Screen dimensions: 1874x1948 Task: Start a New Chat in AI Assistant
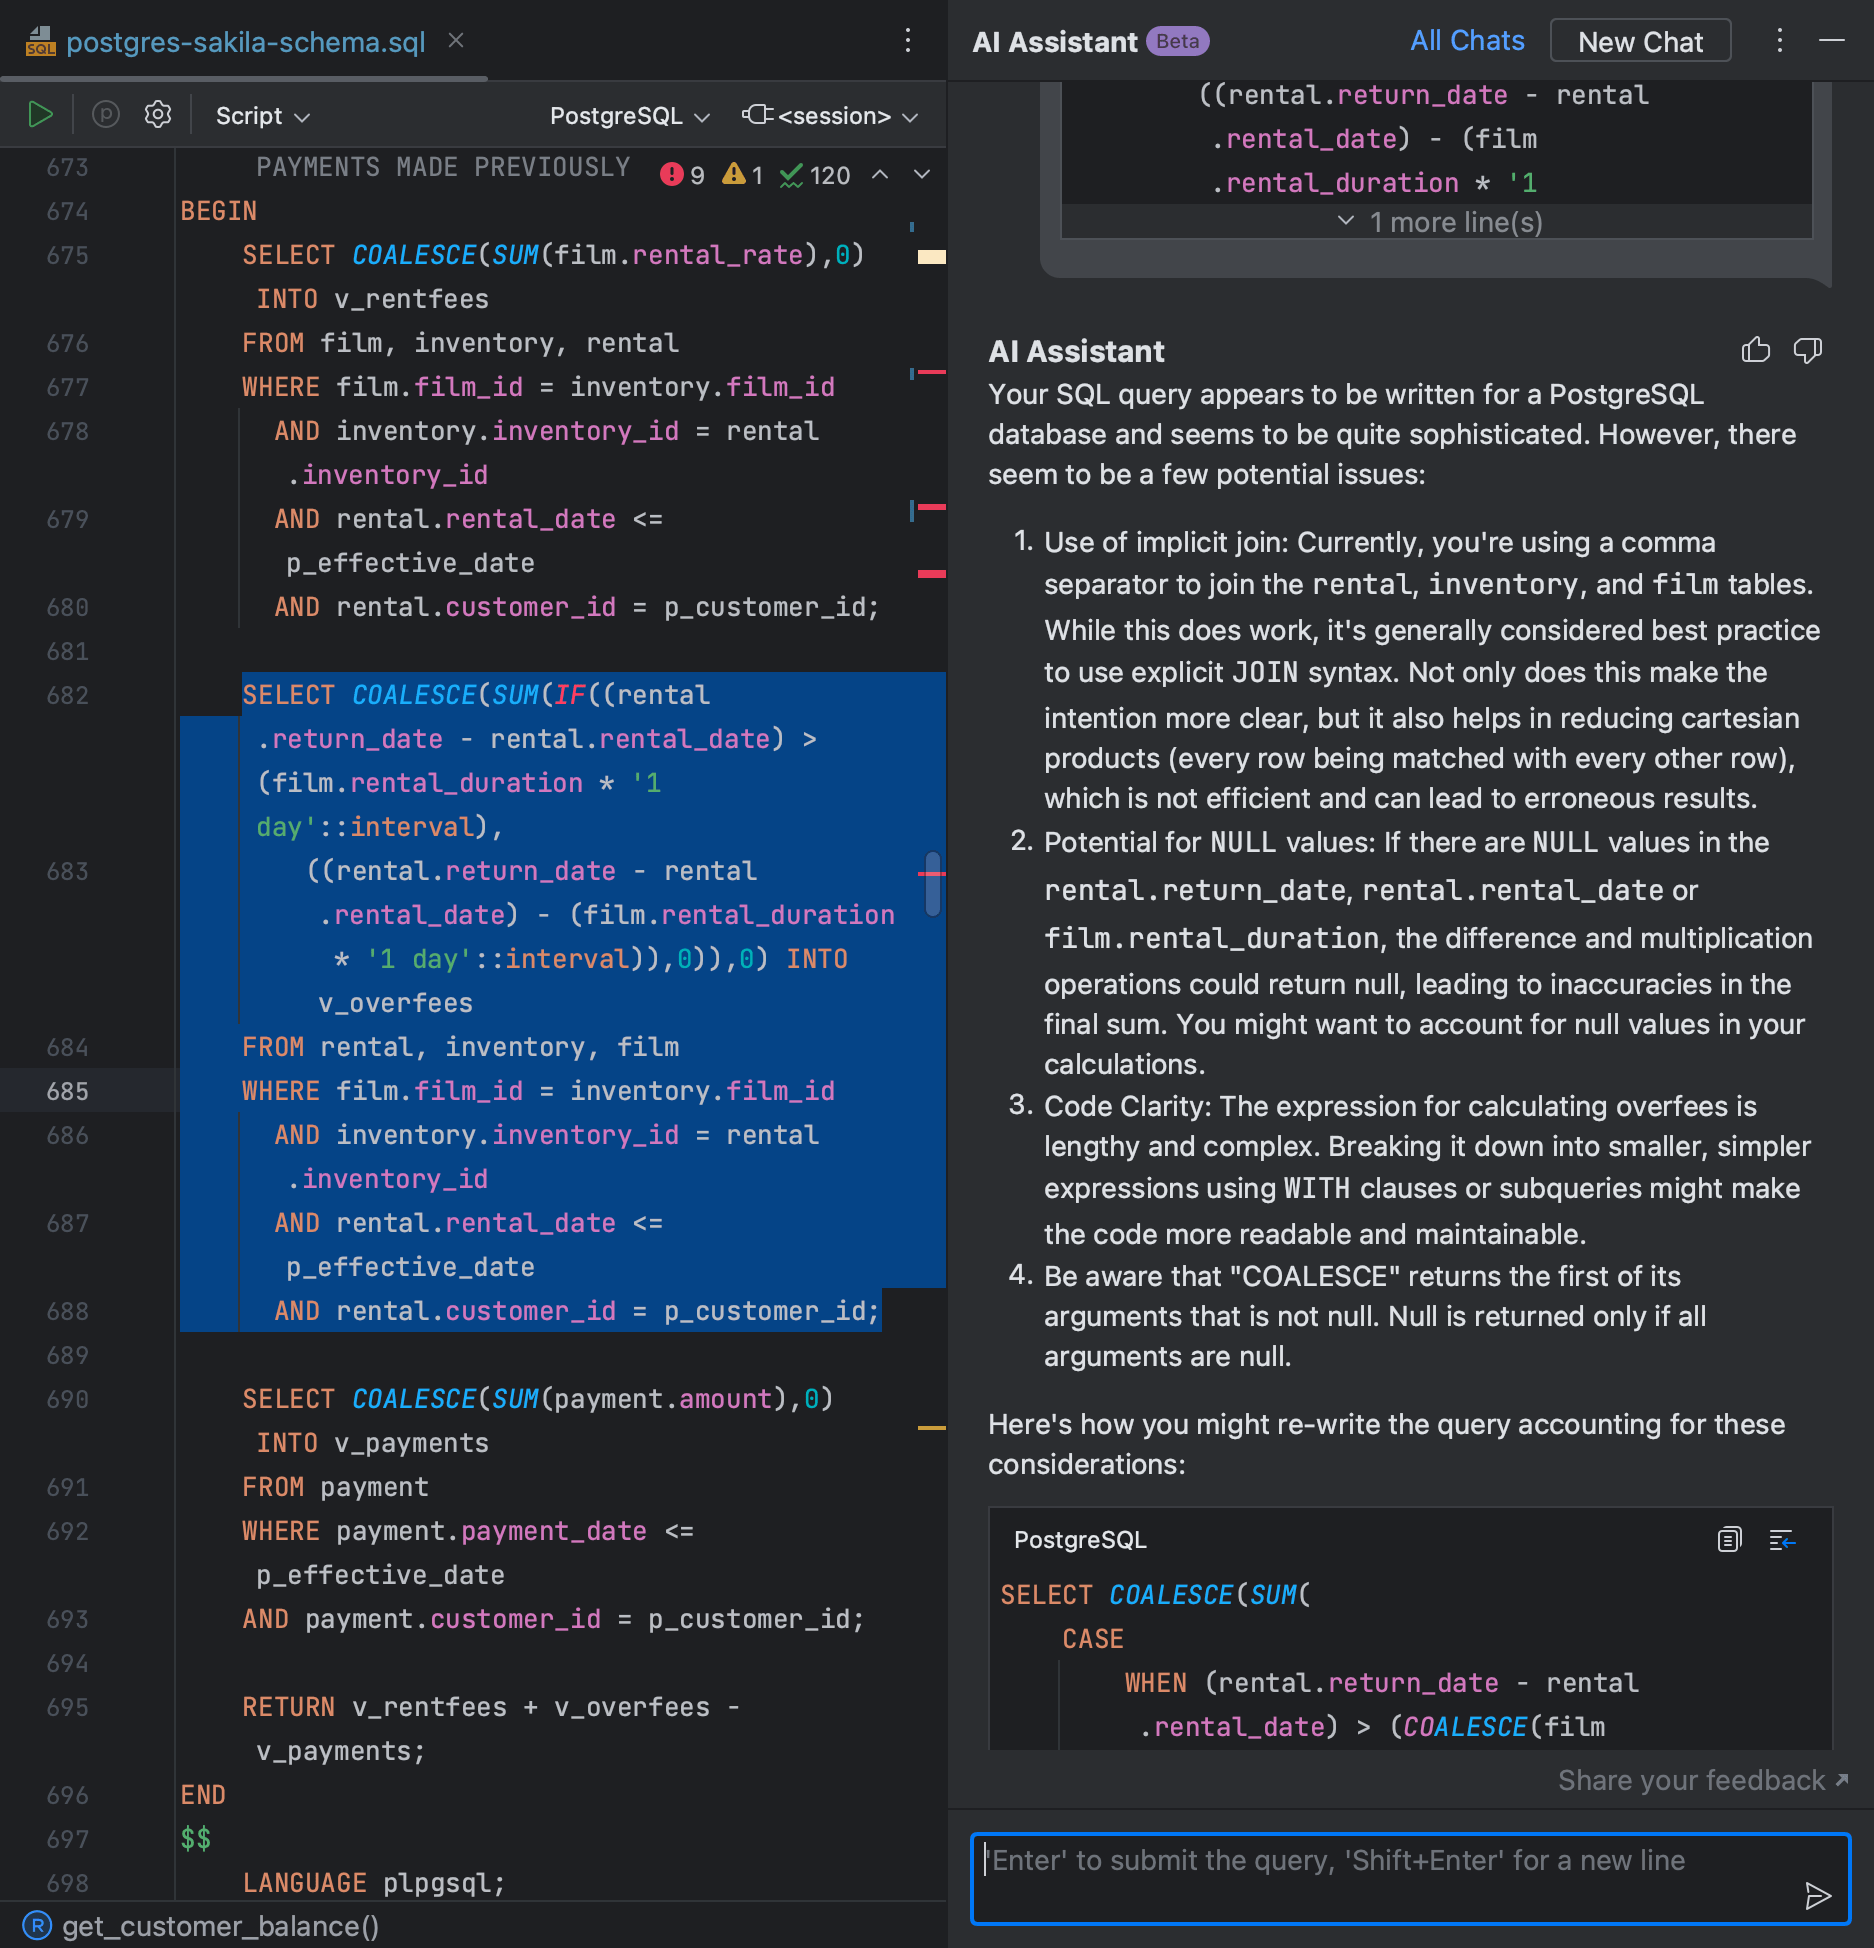point(1639,41)
